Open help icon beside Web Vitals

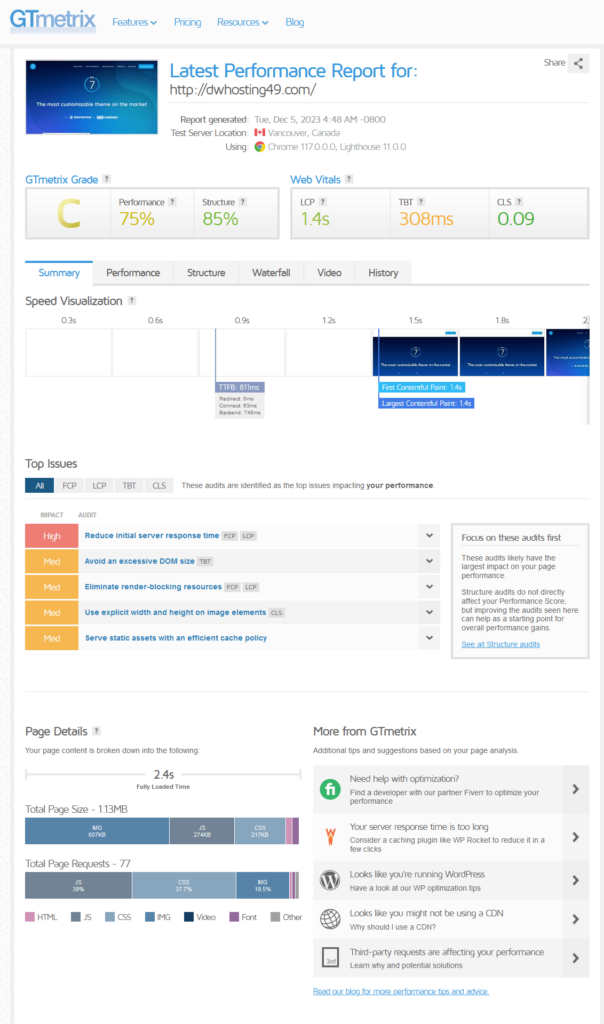pos(349,179)
